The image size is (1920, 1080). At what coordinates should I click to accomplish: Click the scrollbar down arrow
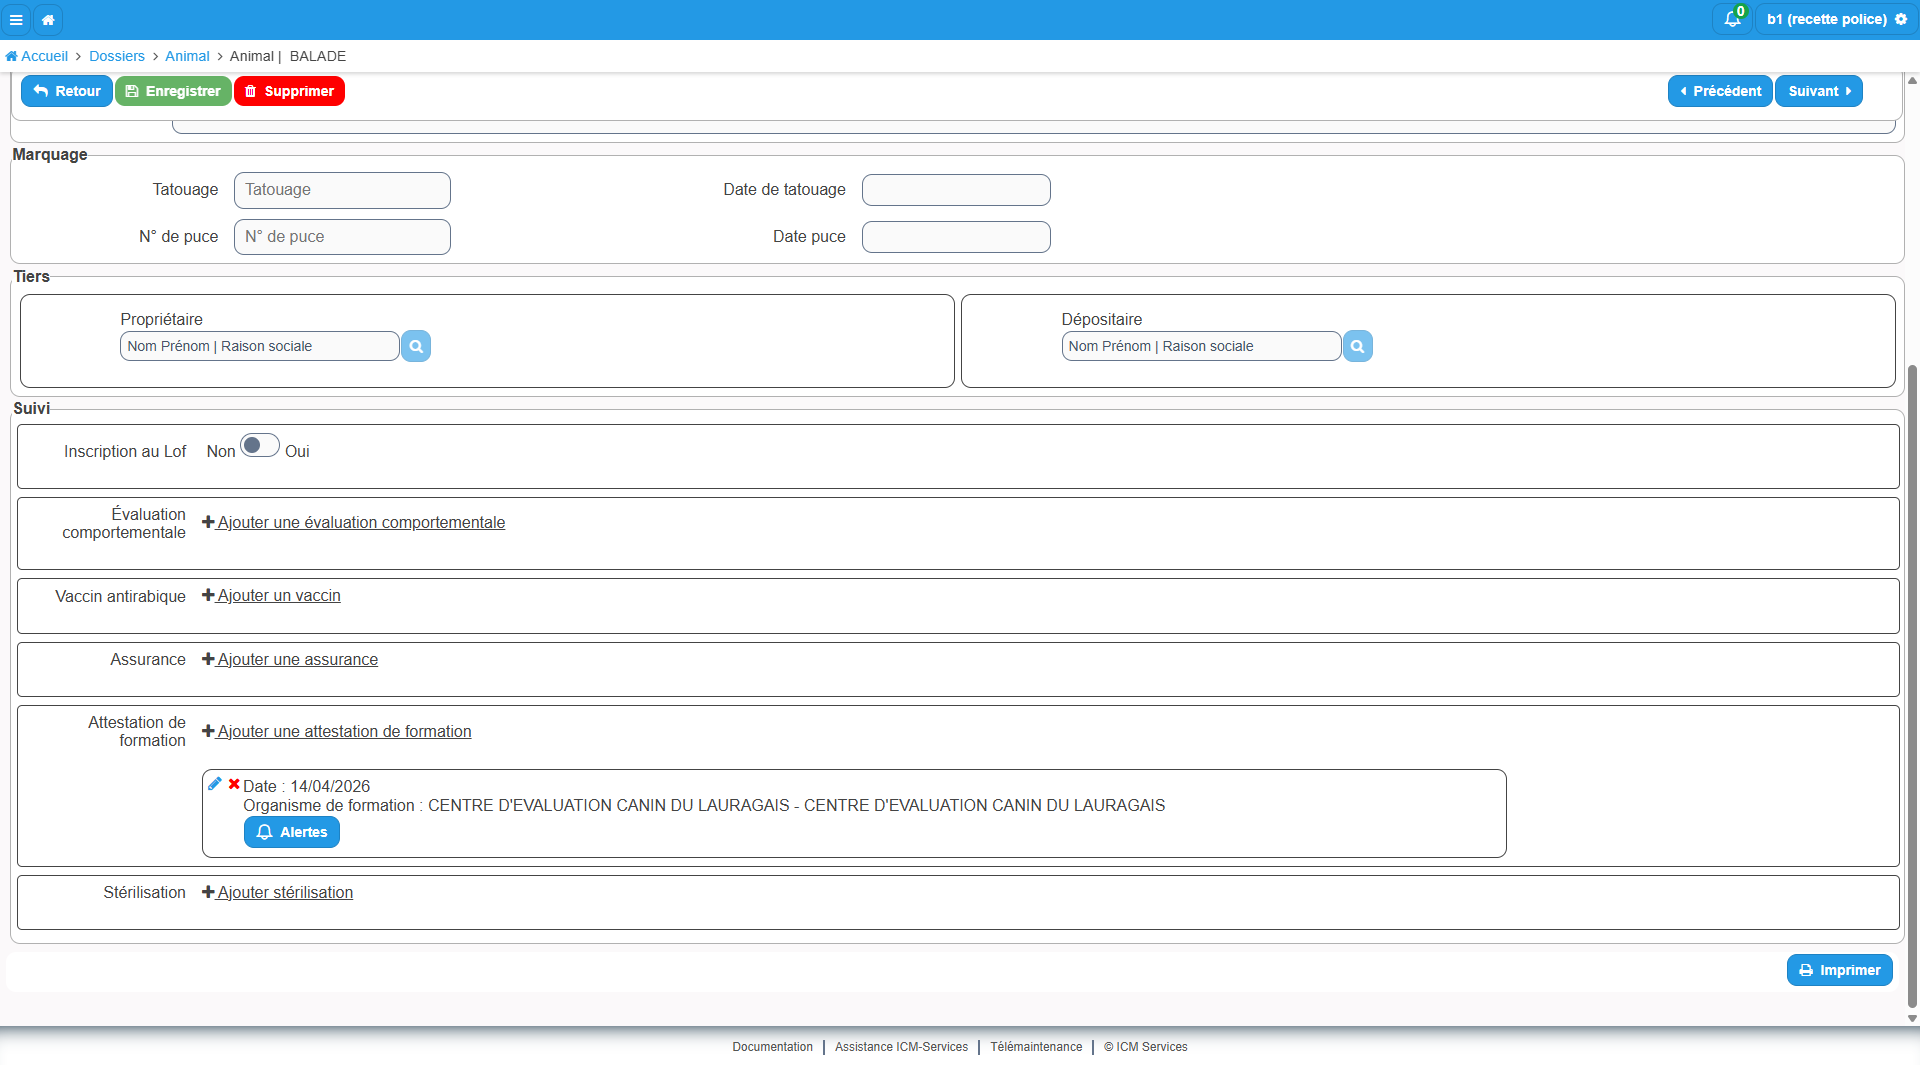[x=1912, y=1019]
